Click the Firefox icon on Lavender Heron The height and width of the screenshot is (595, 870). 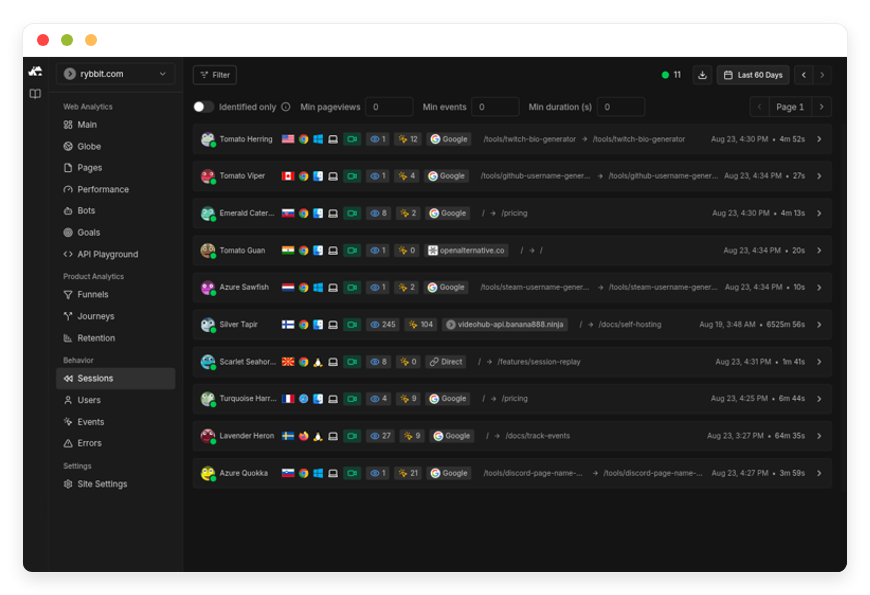click(304, 436)
